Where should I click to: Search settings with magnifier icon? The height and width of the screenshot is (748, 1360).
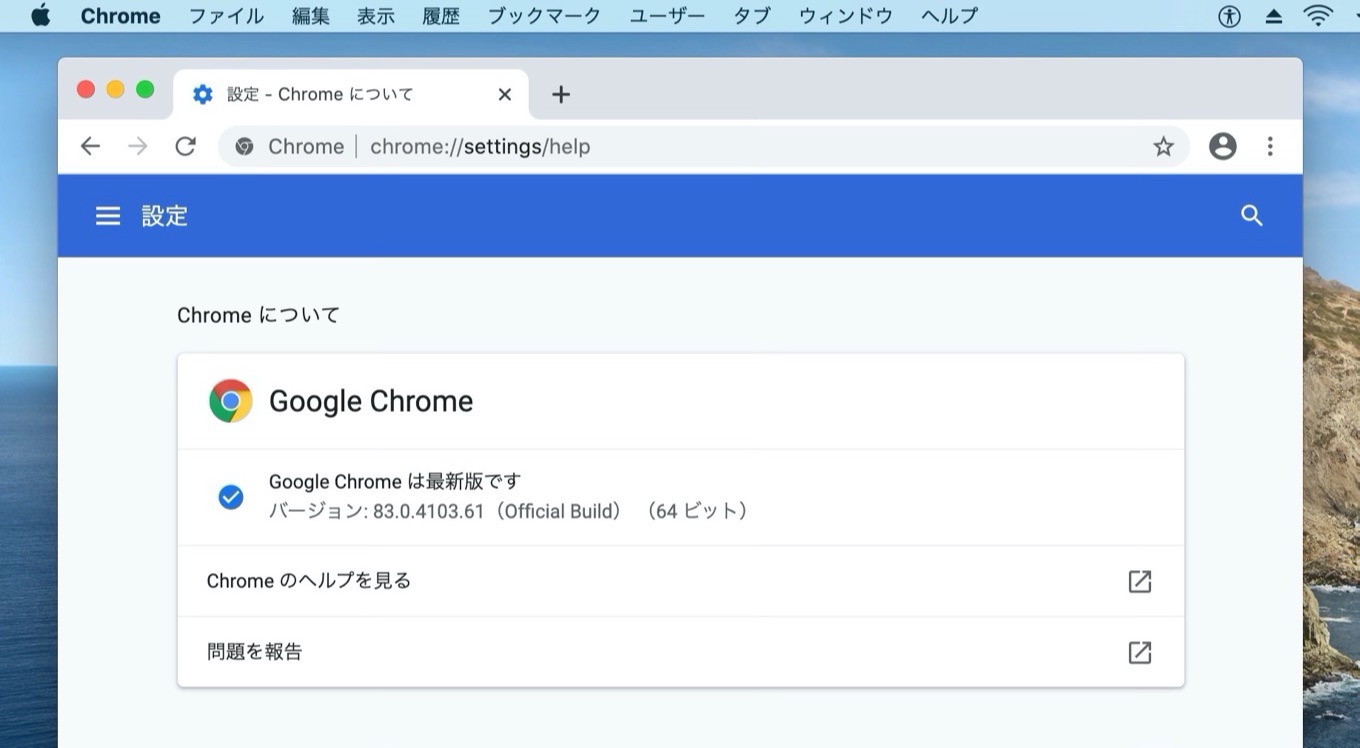[1251, 216]
